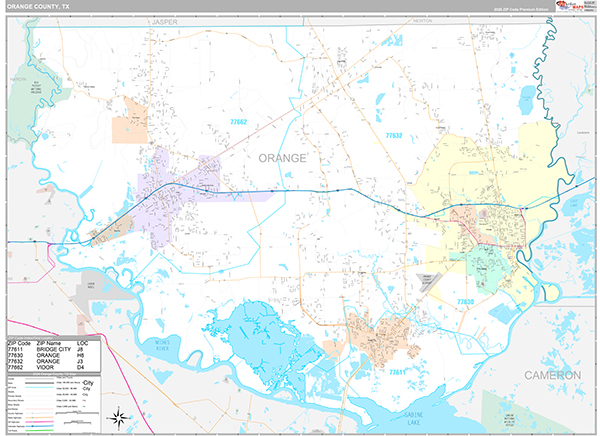Click the green Toll Roads legend line
The width and height of the screenshot is (600, 436).
click(x=39, y=430)
